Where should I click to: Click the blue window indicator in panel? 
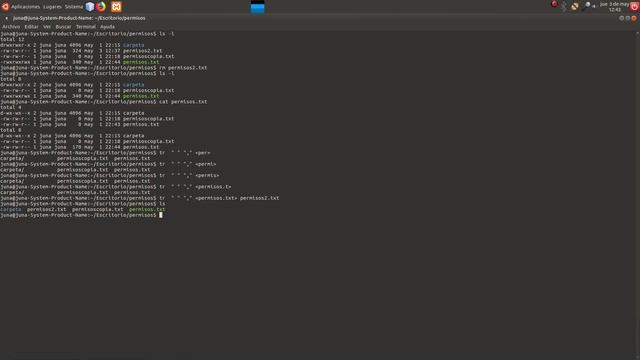coord(258,7)
